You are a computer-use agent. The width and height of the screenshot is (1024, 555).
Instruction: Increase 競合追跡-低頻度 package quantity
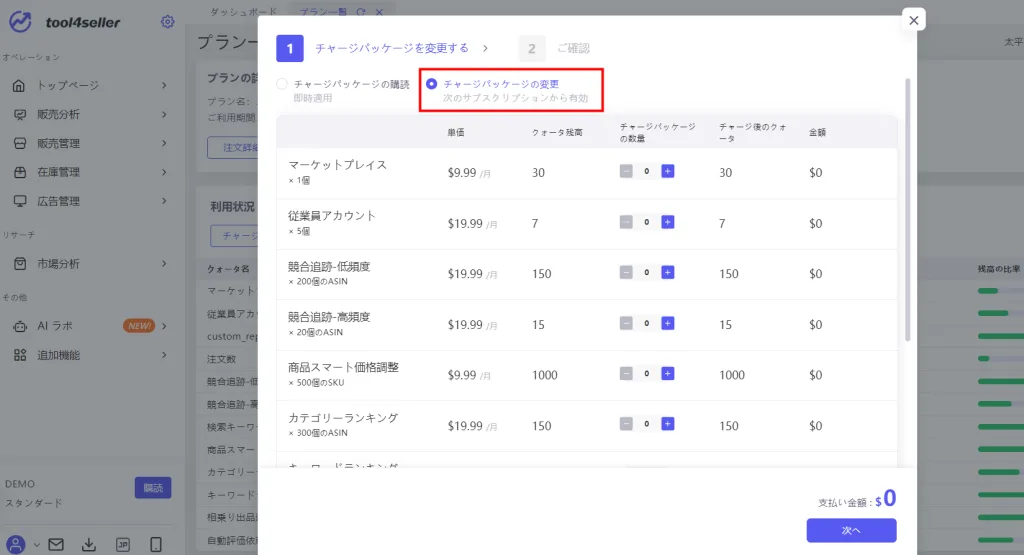(667, 272)
